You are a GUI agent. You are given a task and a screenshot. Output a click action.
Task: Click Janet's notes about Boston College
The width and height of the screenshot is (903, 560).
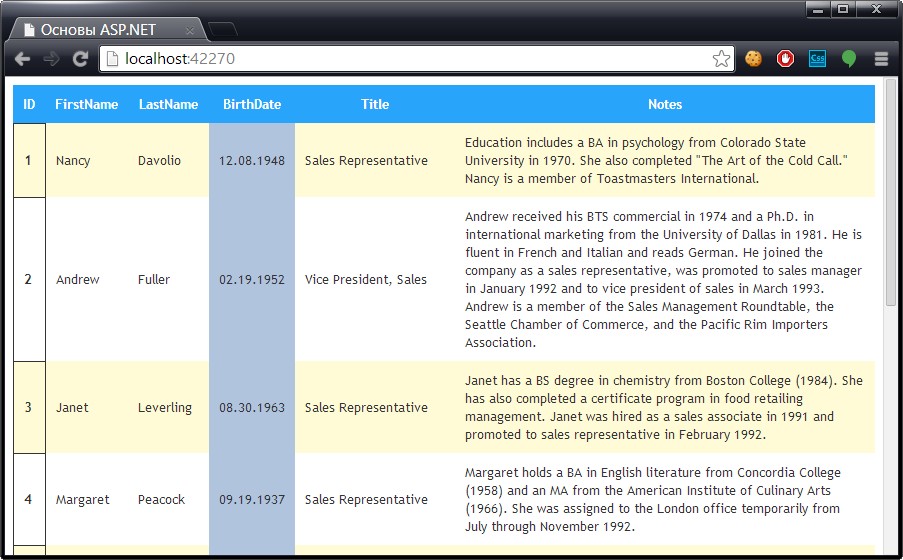click(663, 407)
